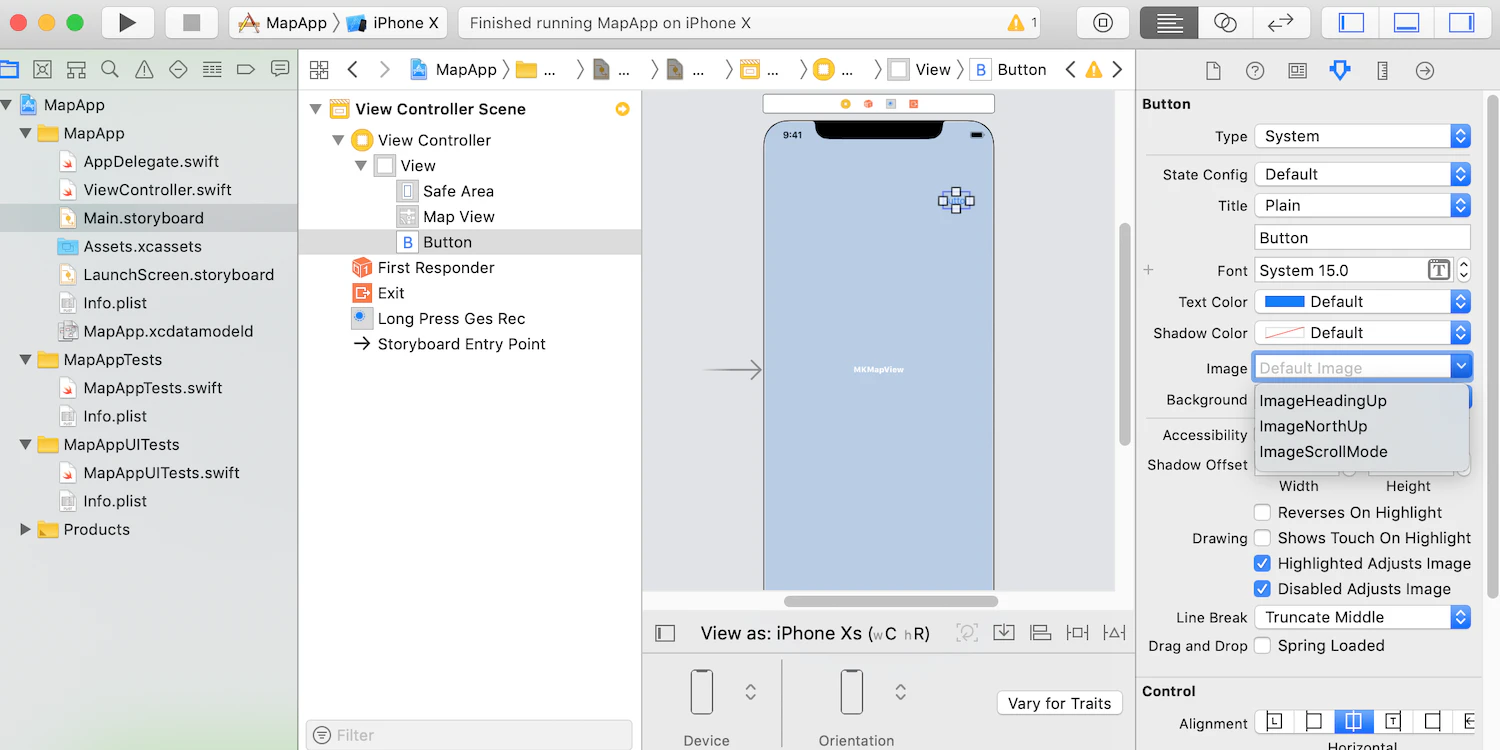Screen dimensions: 1500x750
Task: Click the Run (play) button
Action: click(127, 22)
